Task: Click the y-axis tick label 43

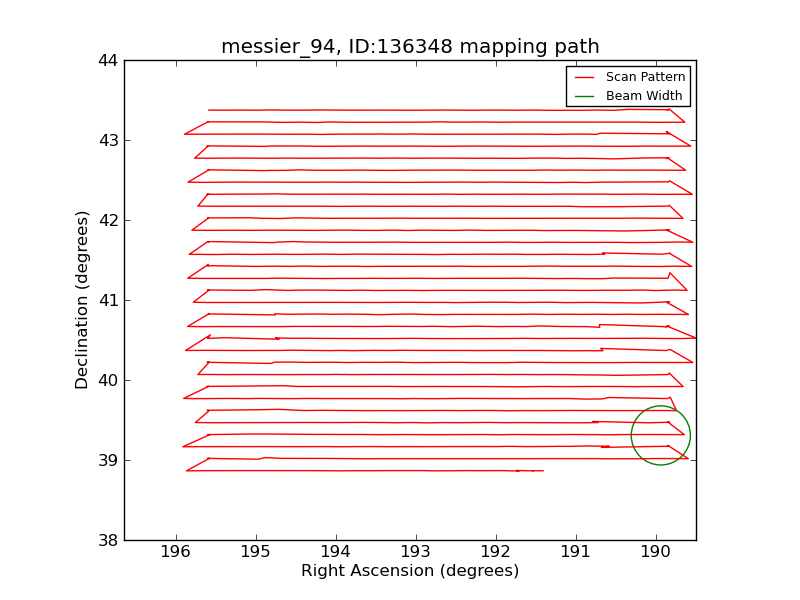Action: [108, 140]
